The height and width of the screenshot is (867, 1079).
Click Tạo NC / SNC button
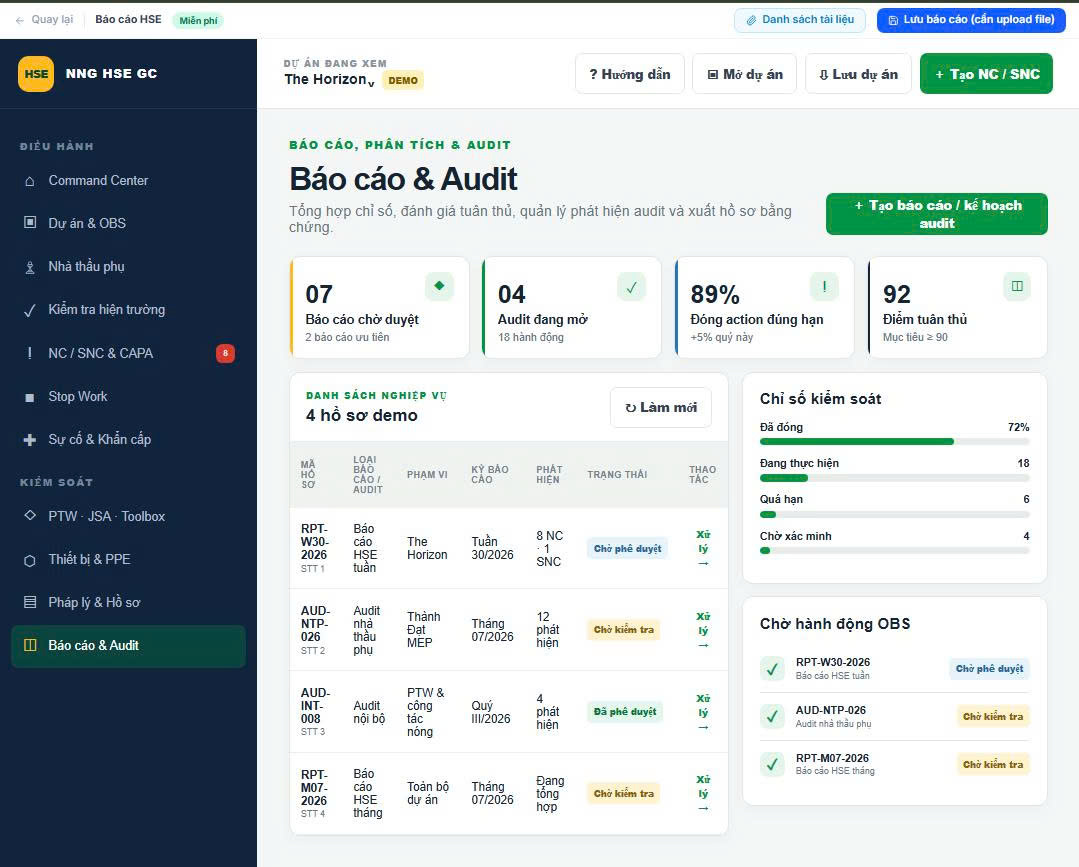(x=986, y=74)
